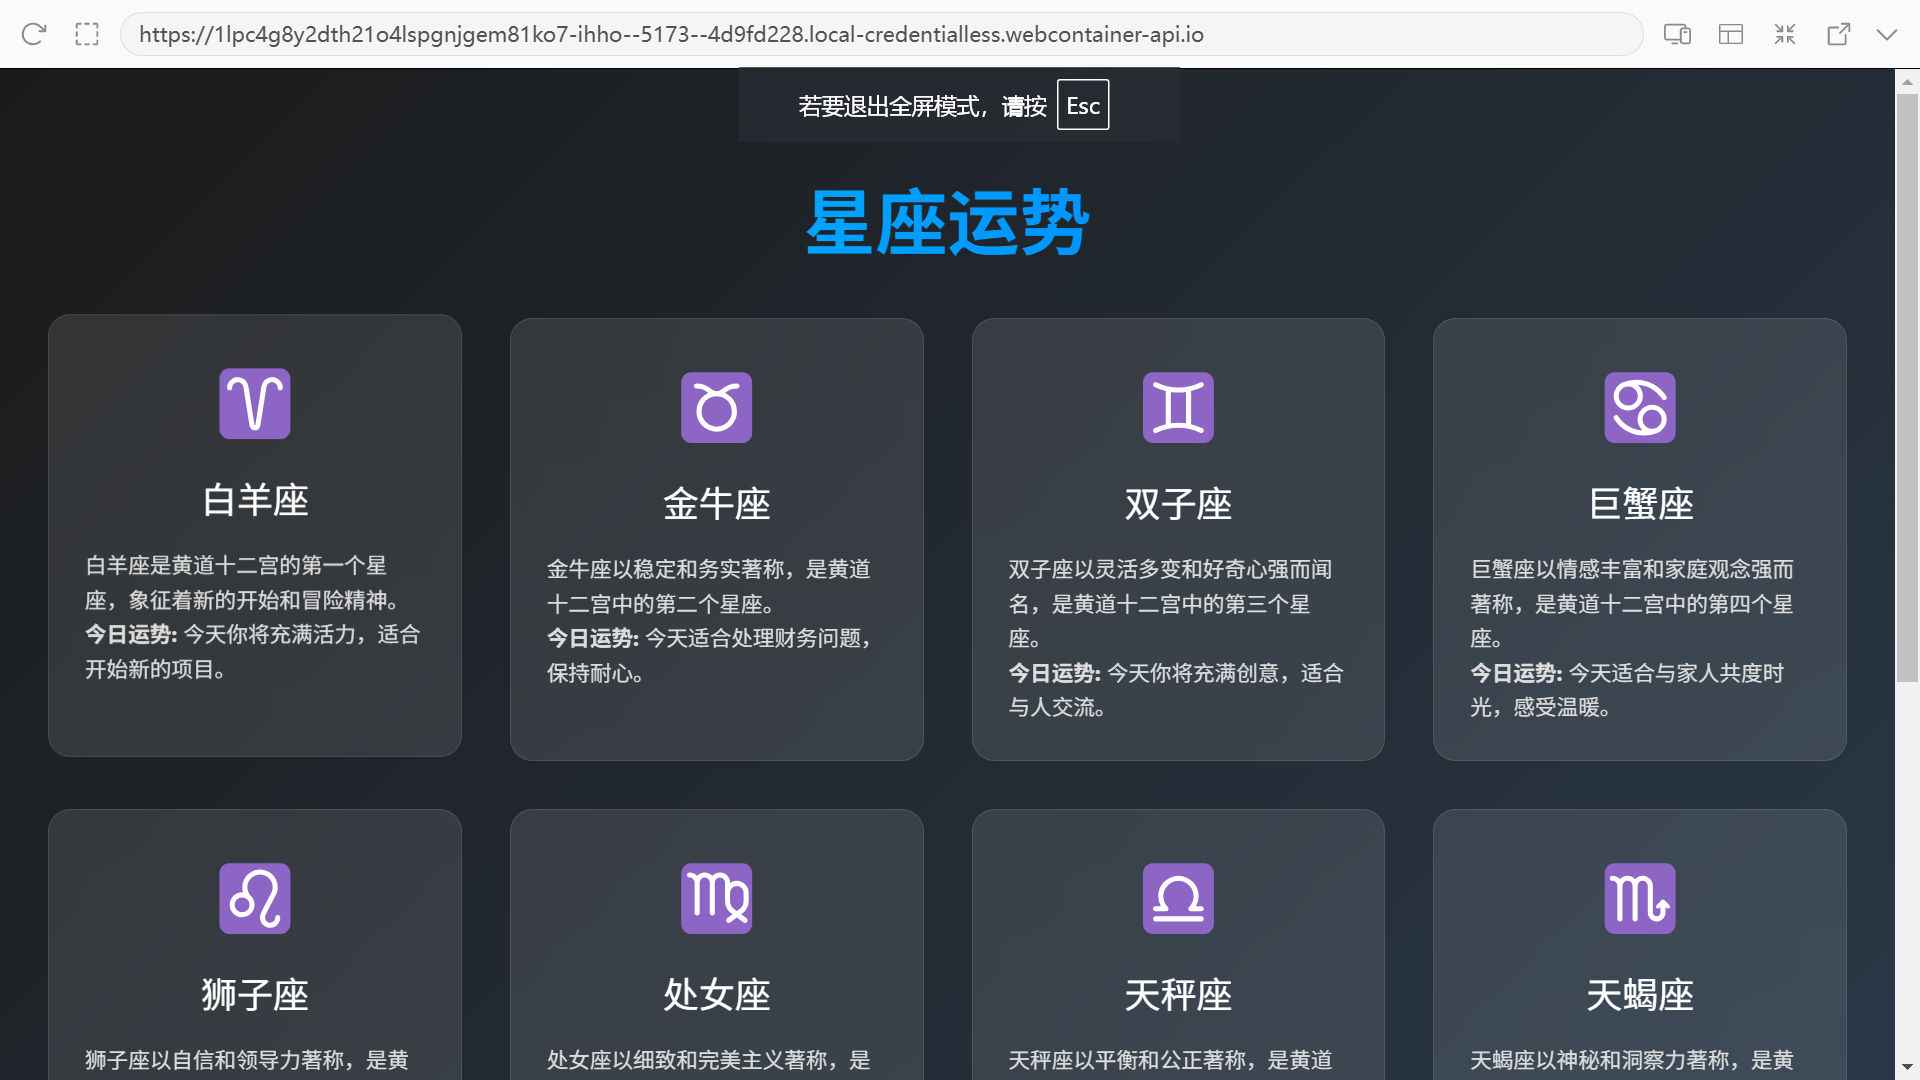1920x1080 pixels.
Task: Click the vertical scrollbar thumb
Action: [1907, 388]
